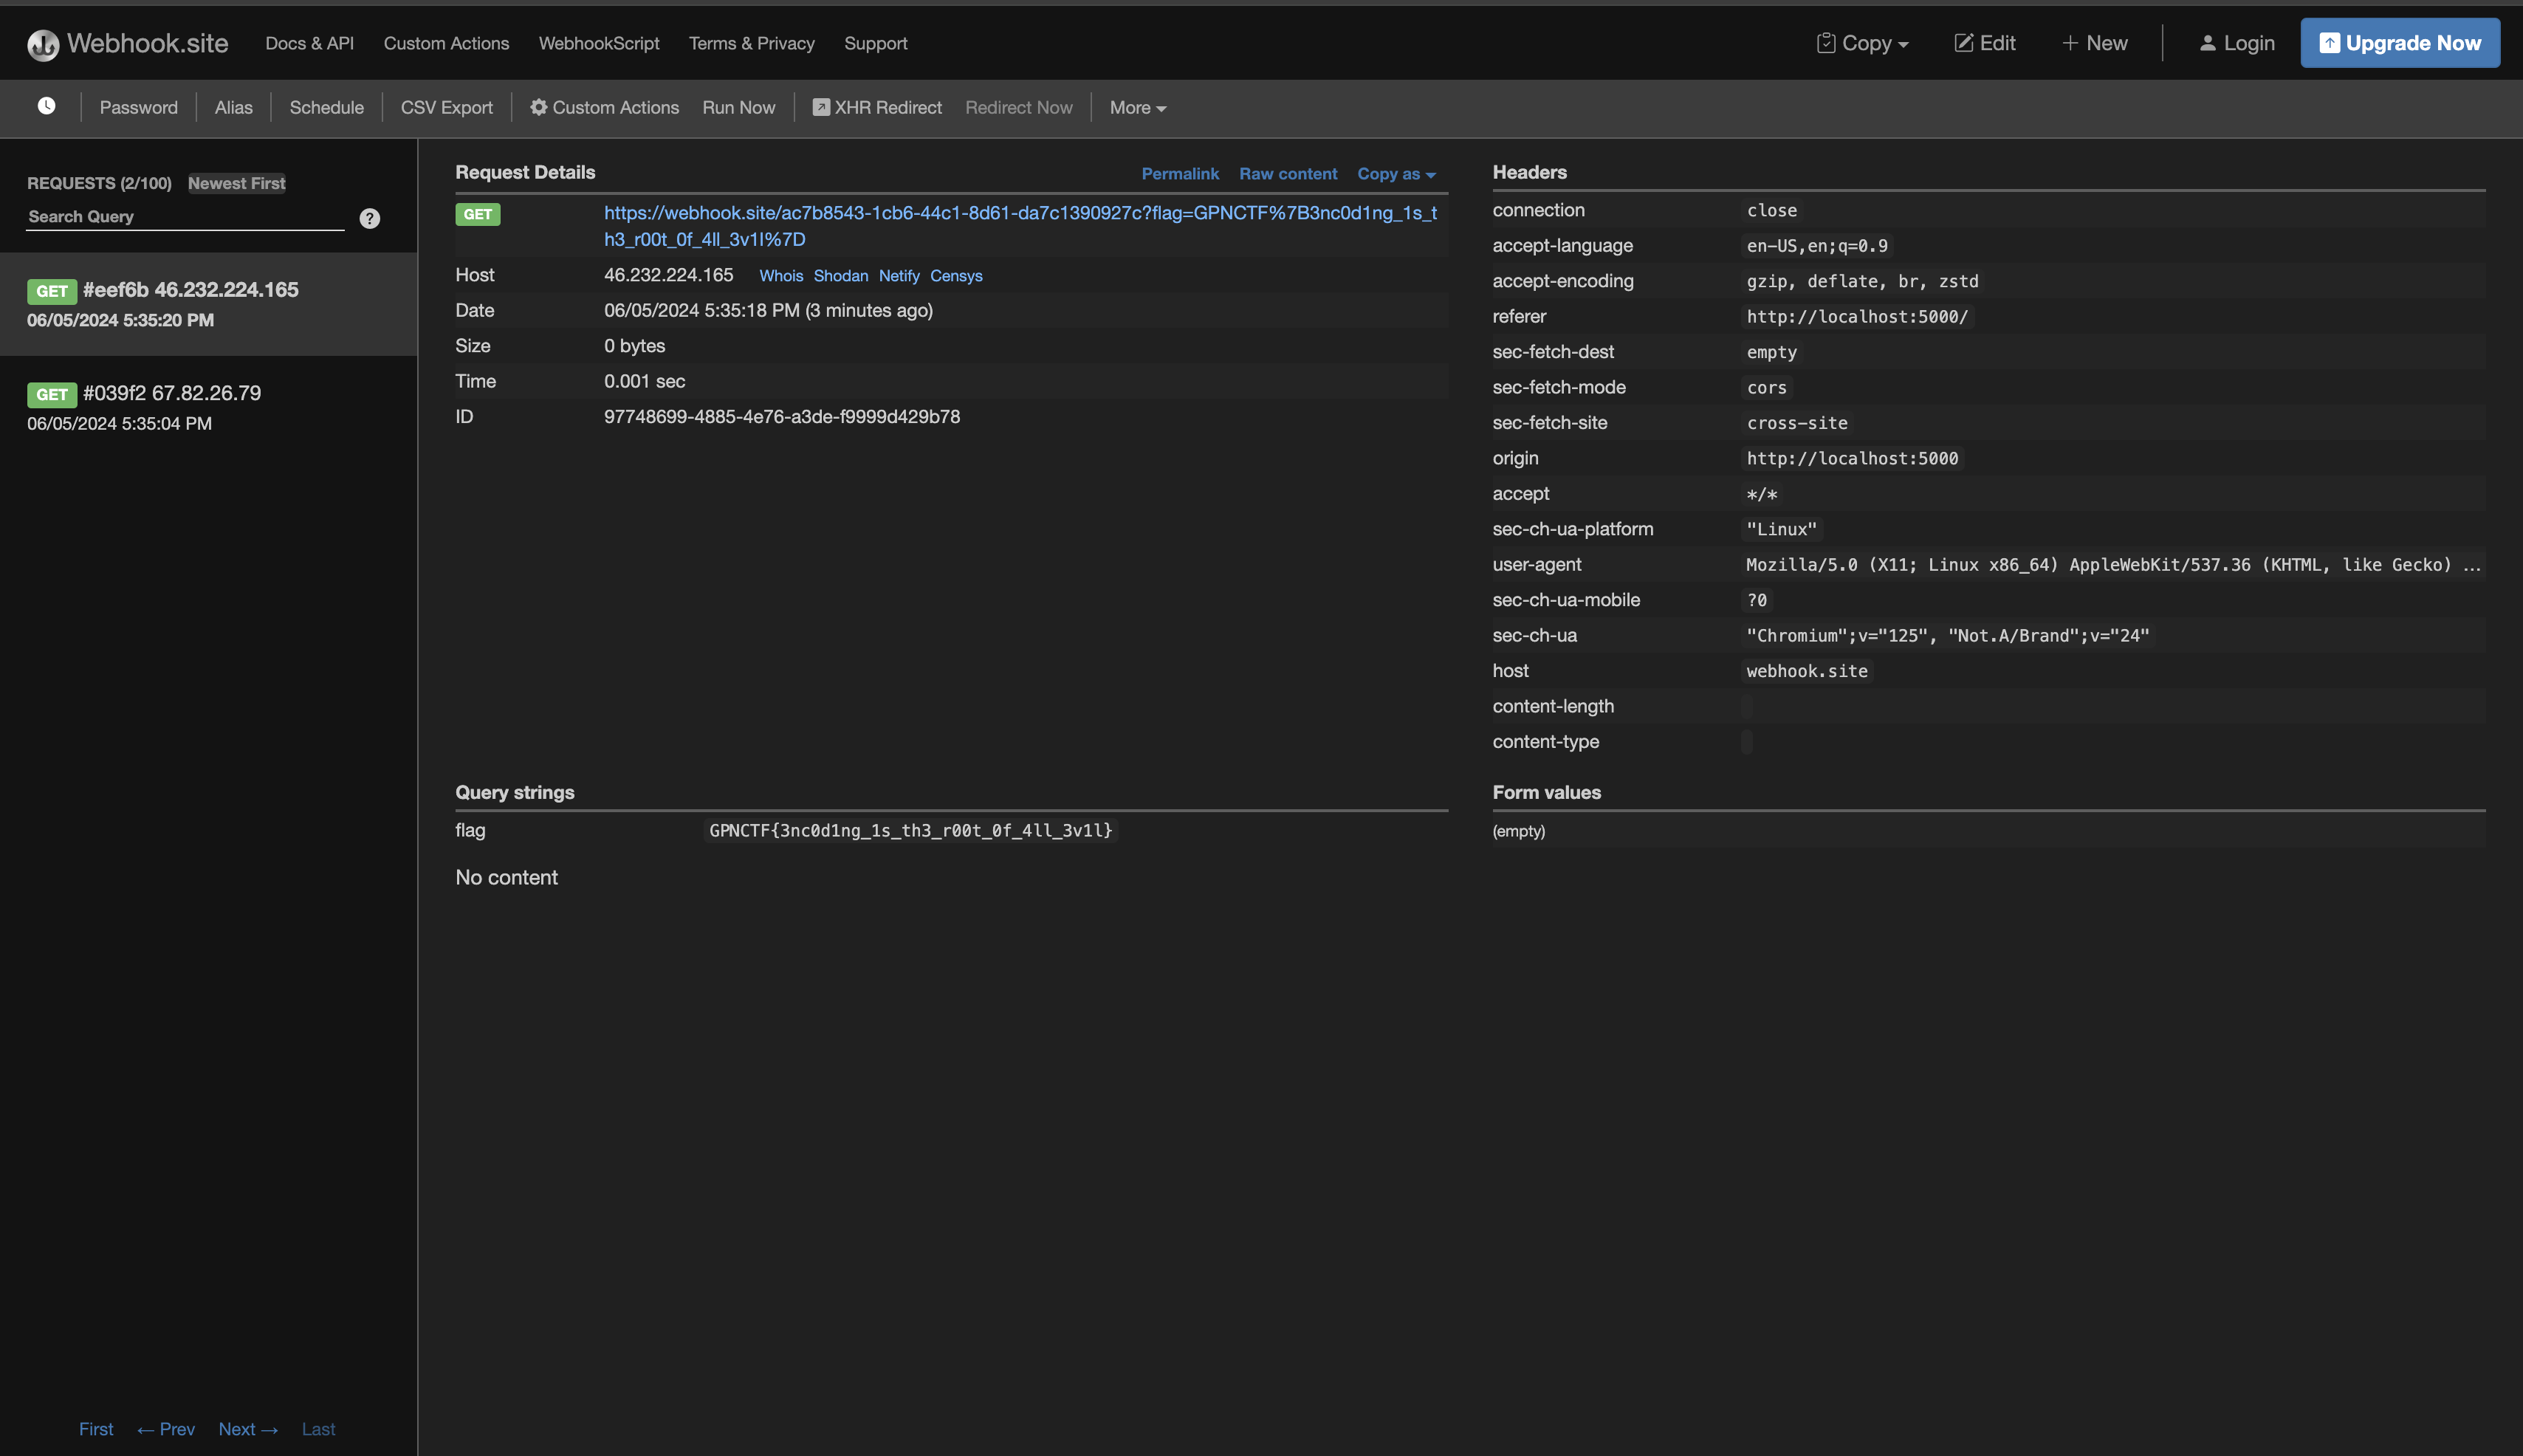Image resolution: width=2523 pixels, height=1456 pixels.
Task: Toggle XHR Redirect option
Action: click(x=877, y=107)
